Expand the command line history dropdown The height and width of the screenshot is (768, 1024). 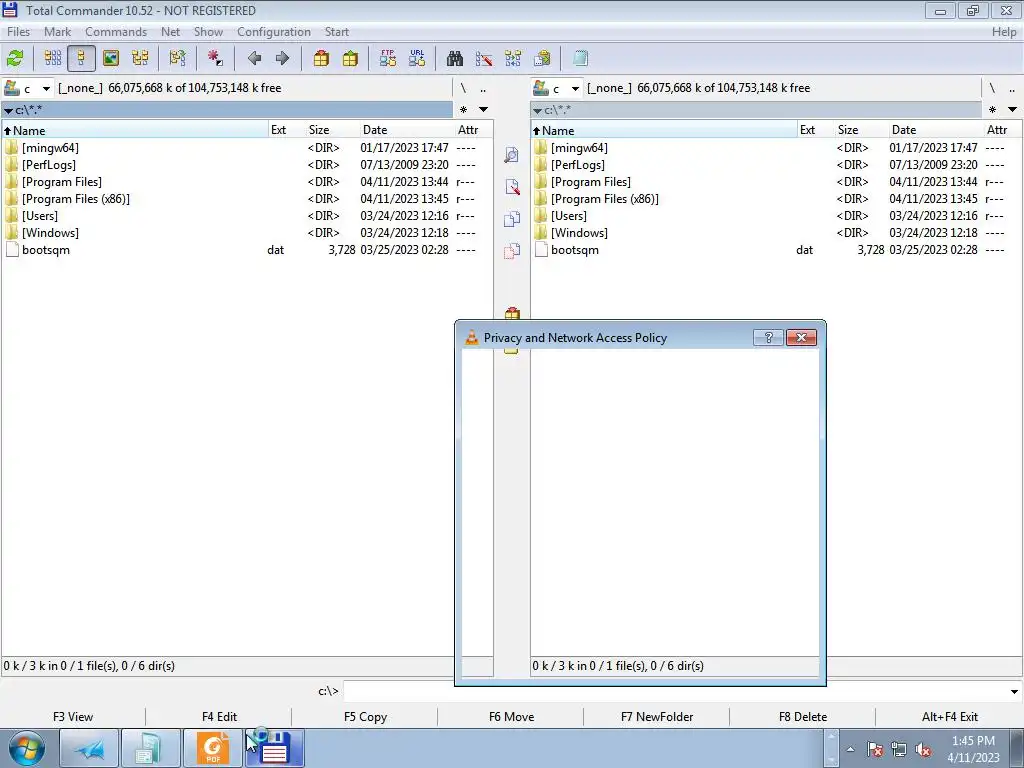pos(1014,691)
